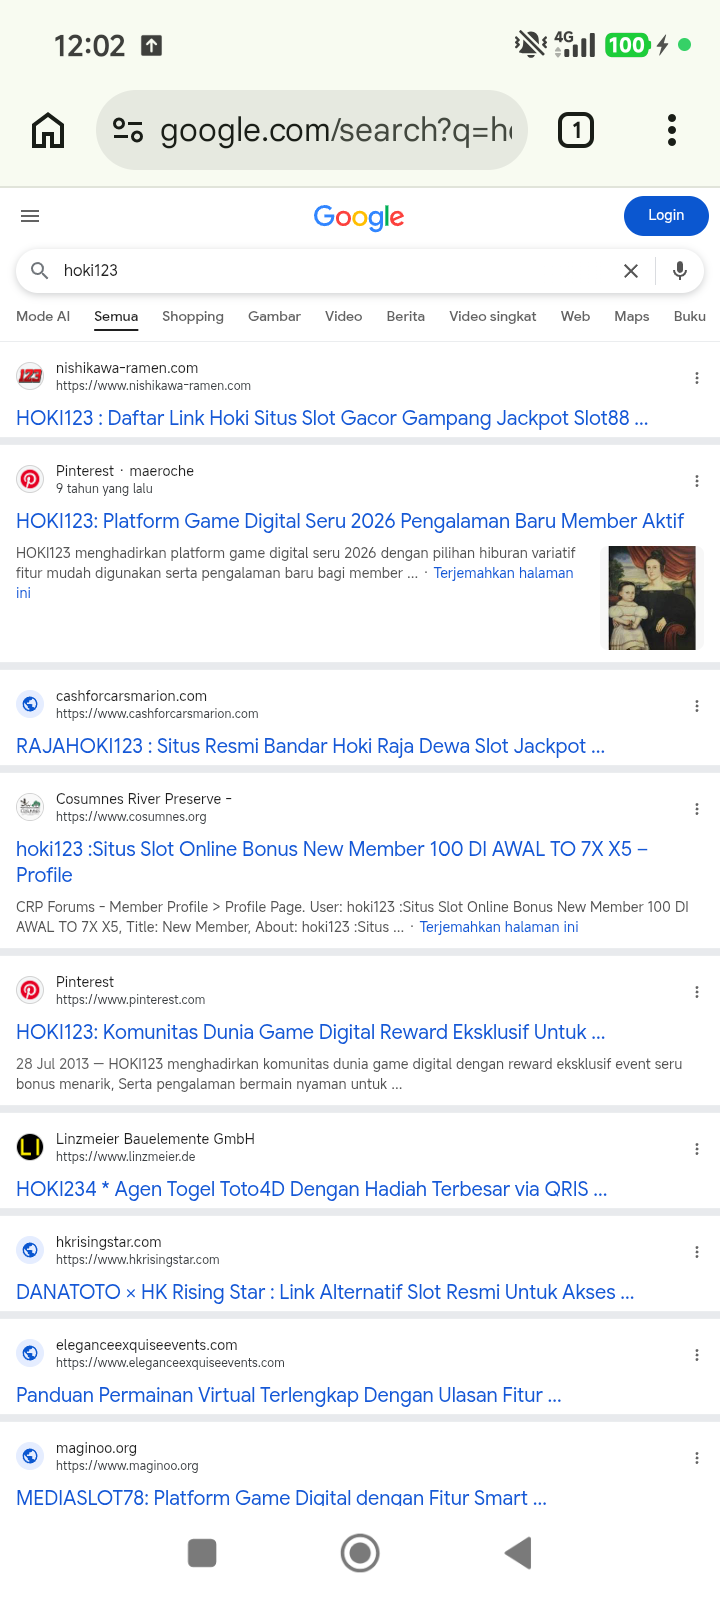Image resolution: width=720 pixels, height=1600 pixels.
Task: Switch to Mode AI tab
Action: click(x=43, y=316)
